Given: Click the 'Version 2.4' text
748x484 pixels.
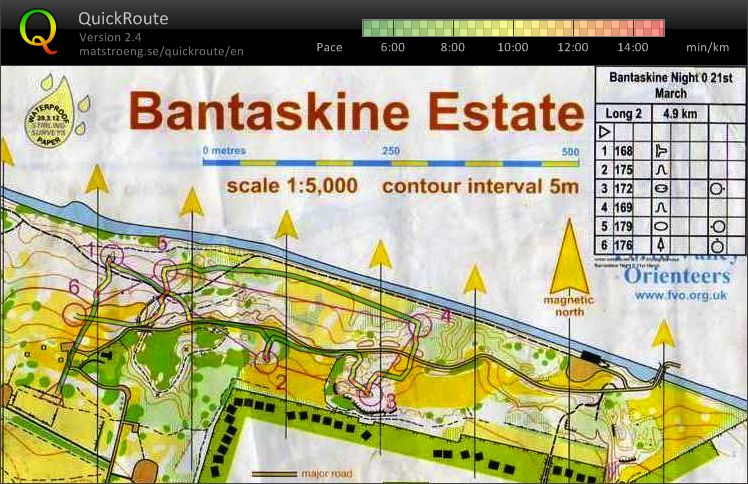Looking at the screenshot, I should point(110,37).
